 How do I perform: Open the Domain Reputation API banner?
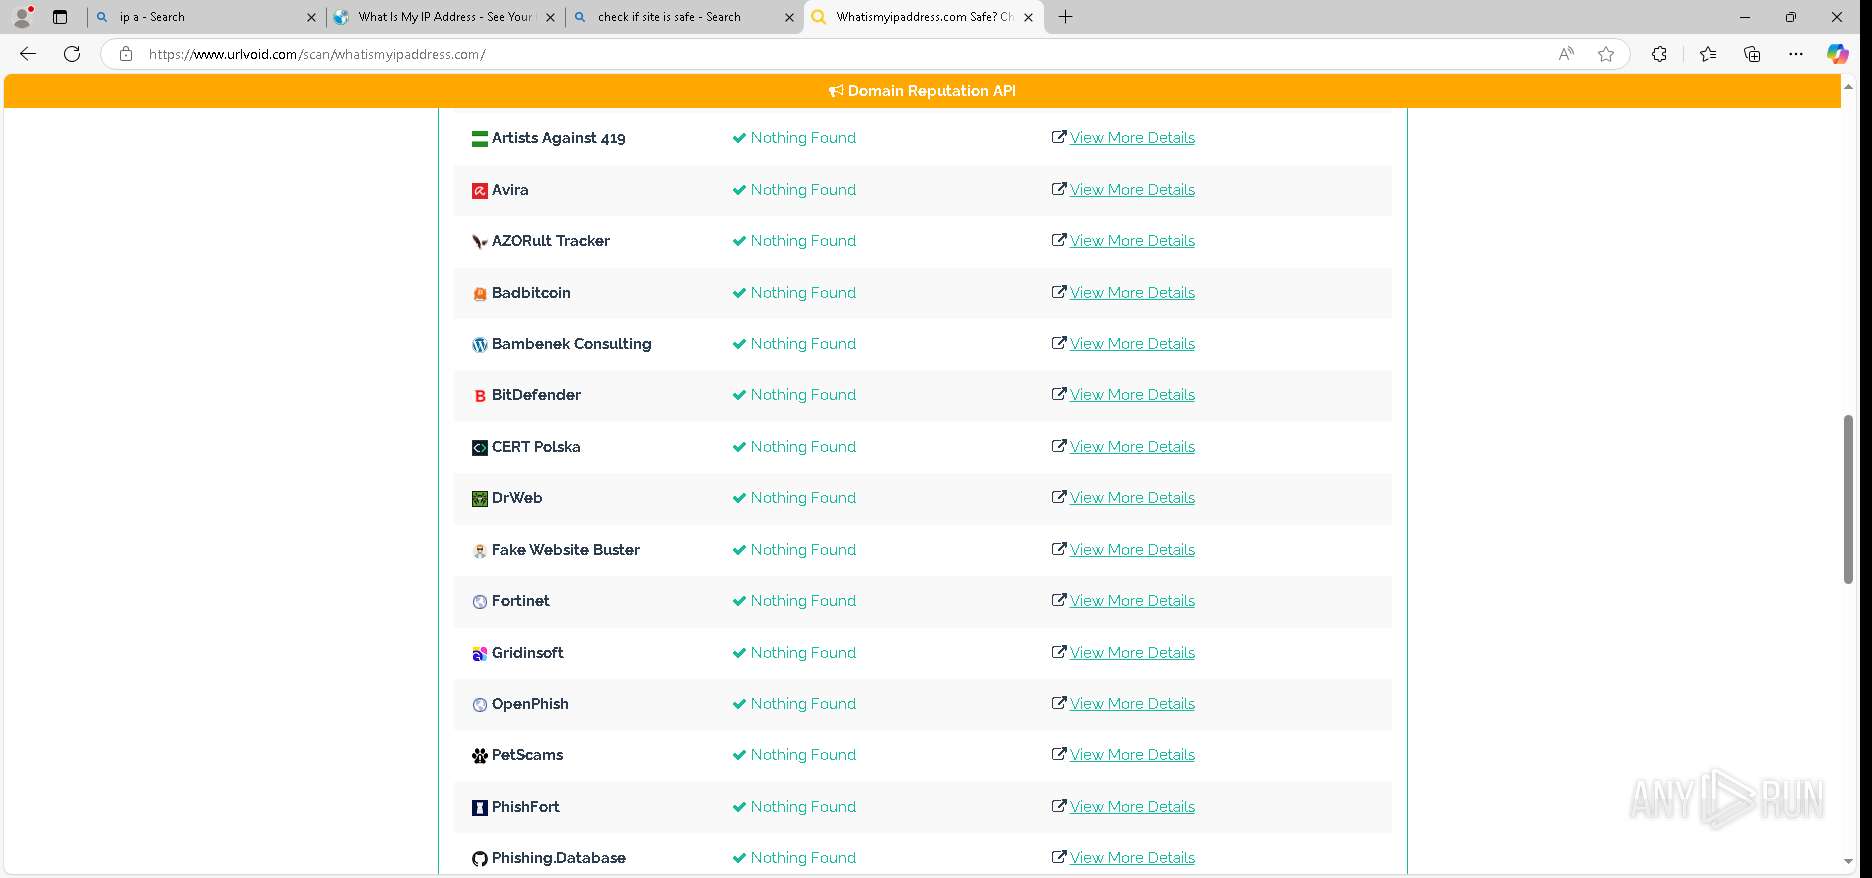(x=922, y=91)
